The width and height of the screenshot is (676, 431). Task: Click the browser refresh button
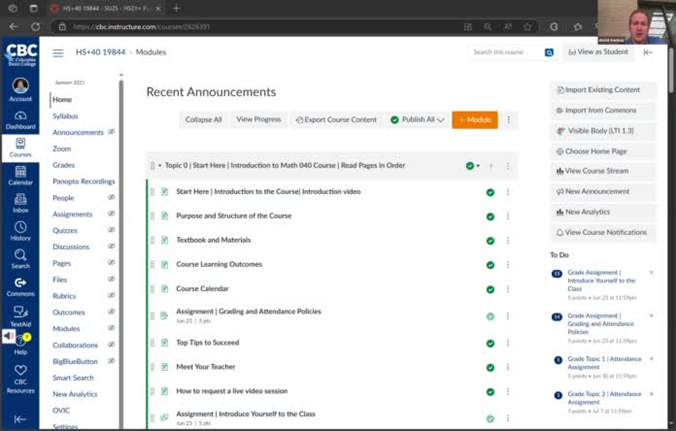35,27
